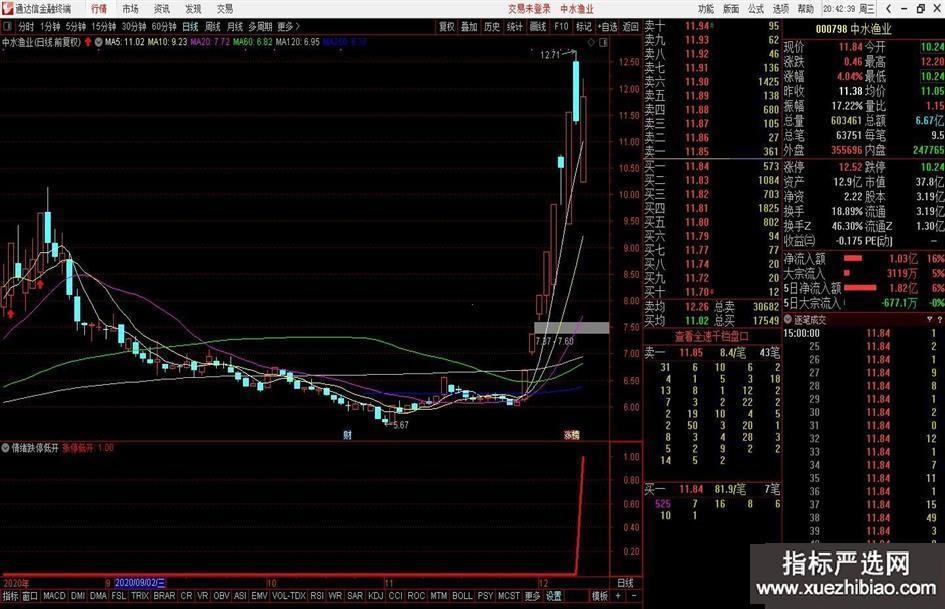Open the 选项 menu
This screenshot has height=609, width=945.
pos(780,8)
